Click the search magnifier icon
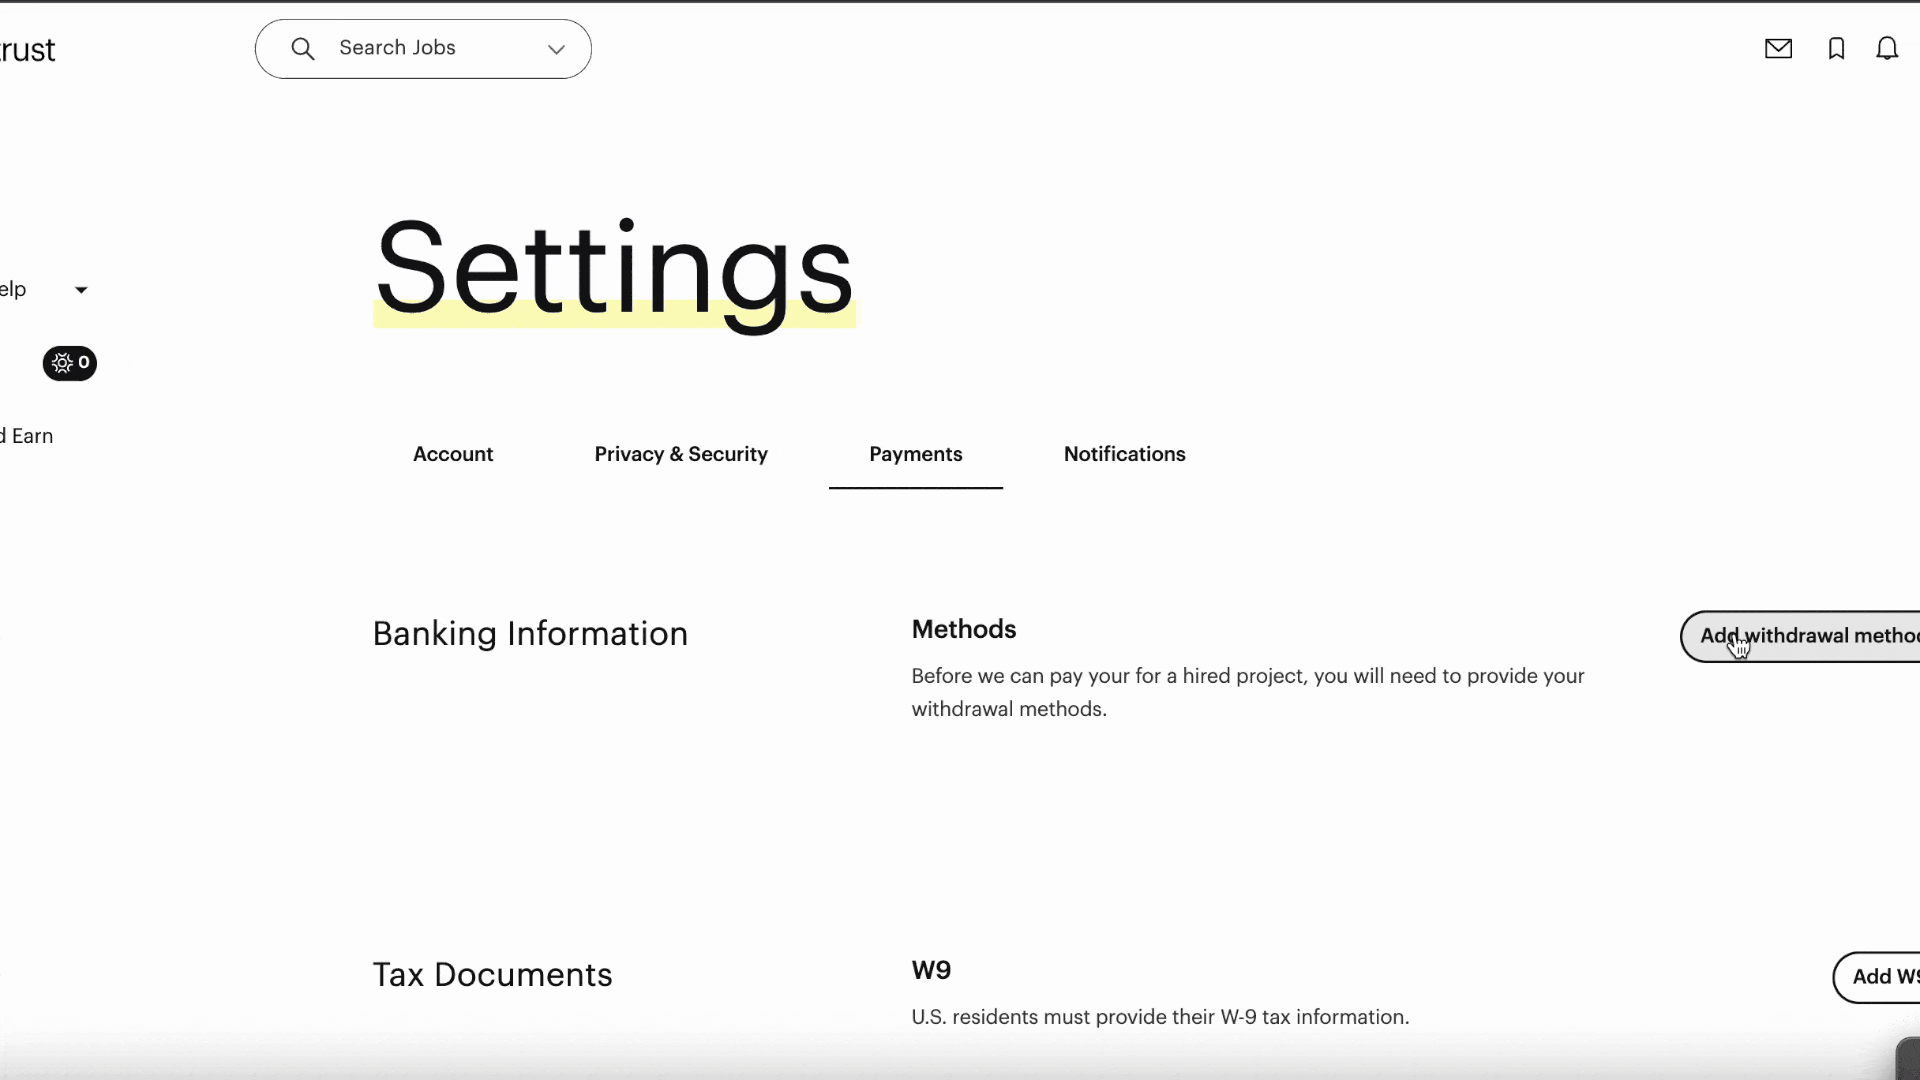Image resolution: width=1920 pixels, height=1080 pixels. 301,49
